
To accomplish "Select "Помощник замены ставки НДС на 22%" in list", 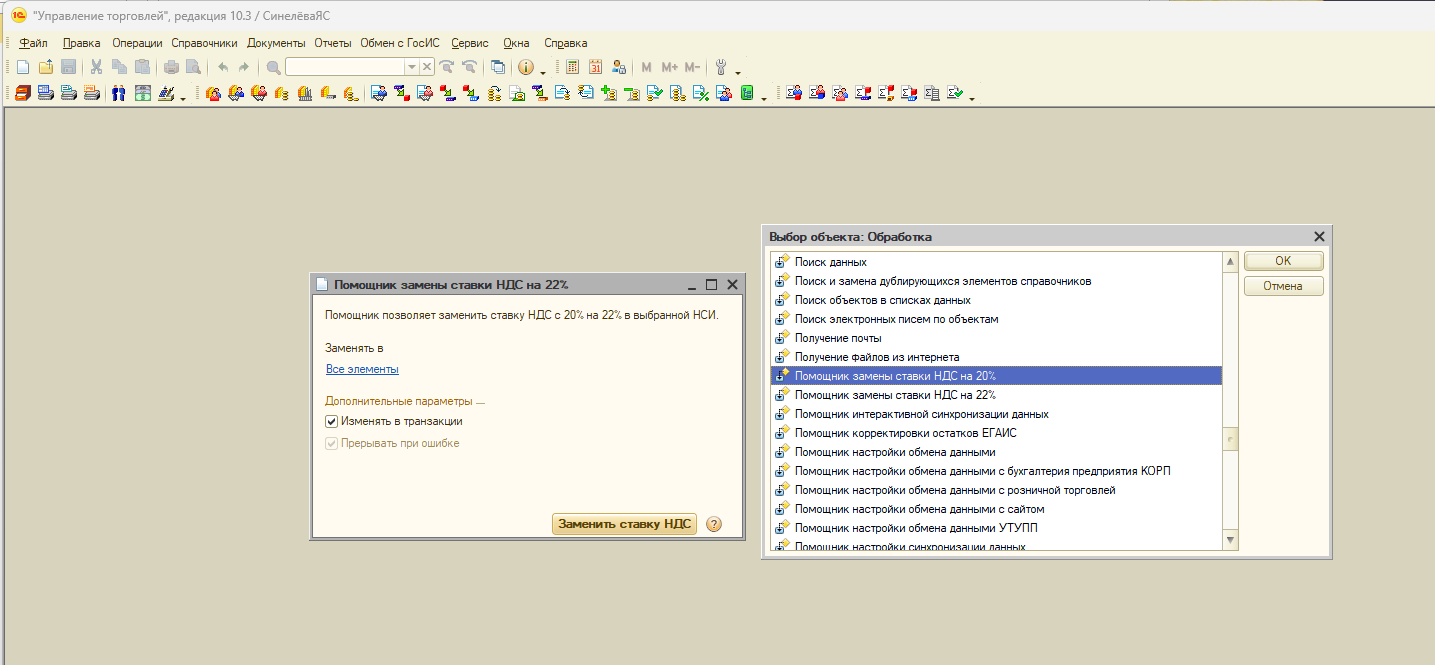I will click(894, 395).
